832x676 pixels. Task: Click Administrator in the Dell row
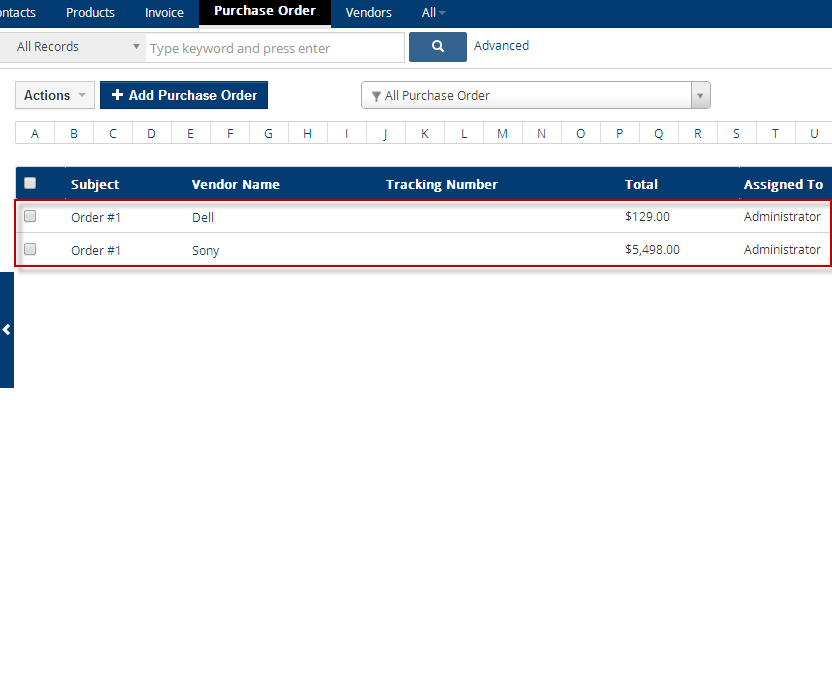[782, 216]
